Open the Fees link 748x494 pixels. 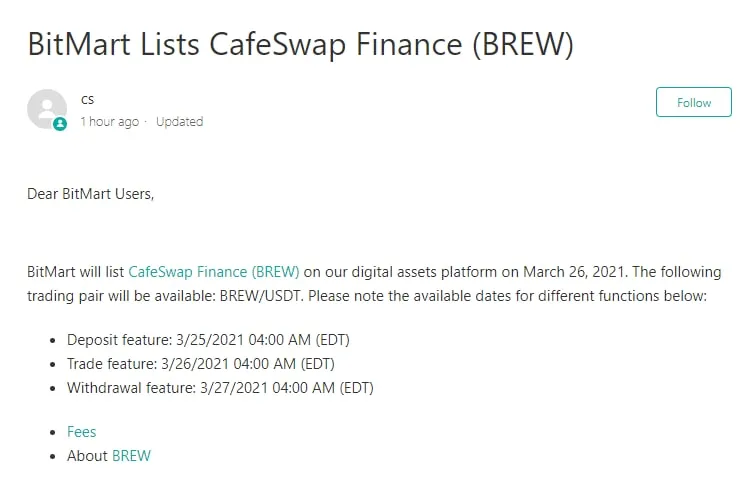(82, 432)
